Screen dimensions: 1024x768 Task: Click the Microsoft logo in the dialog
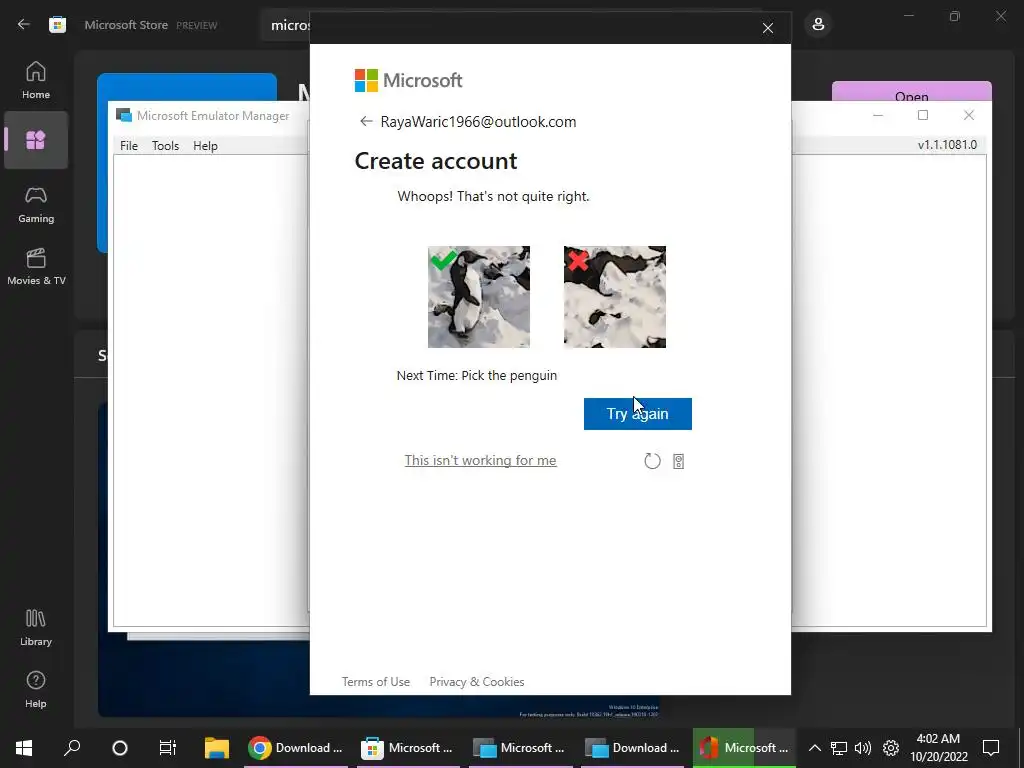pos(408,80)
